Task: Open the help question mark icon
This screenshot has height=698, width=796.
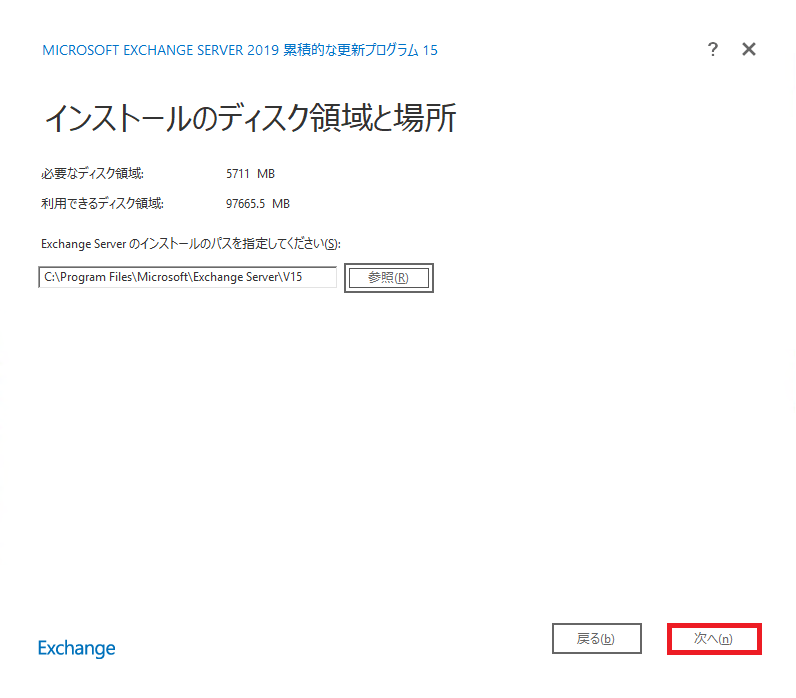Action: pos(713,49)
